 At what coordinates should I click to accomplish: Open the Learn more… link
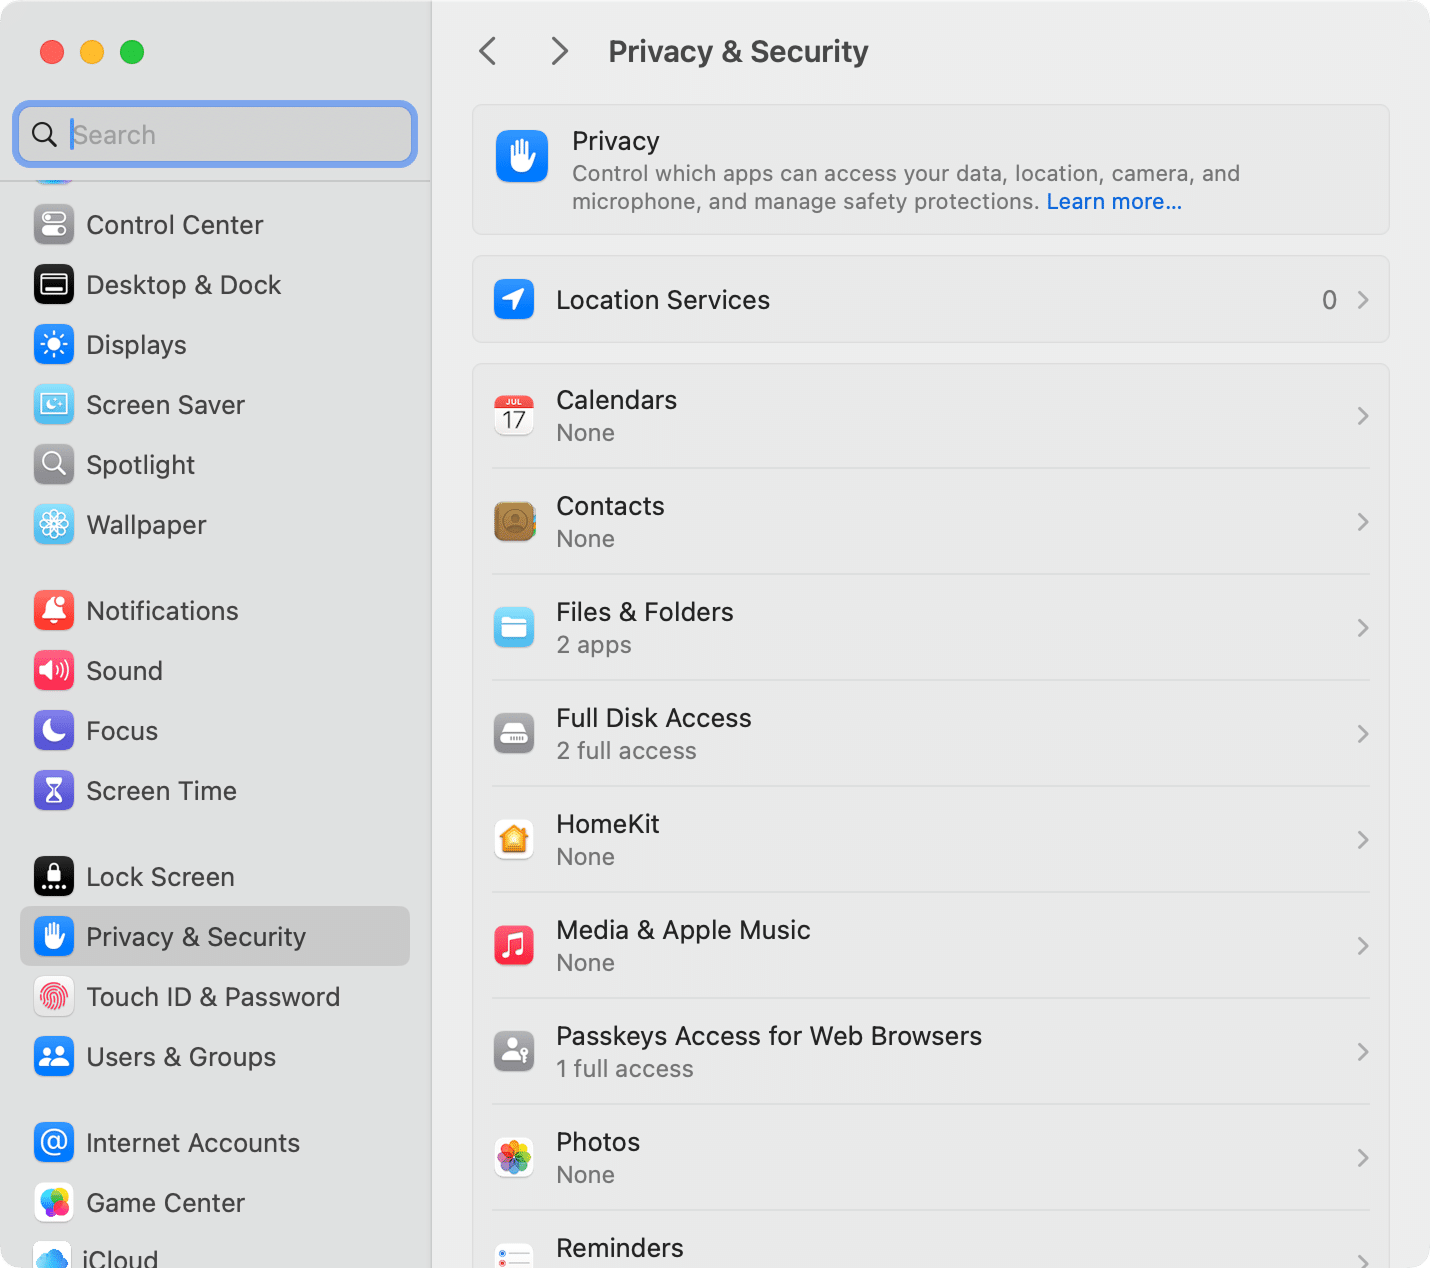pyautogui.click(x=1114, y=202)
